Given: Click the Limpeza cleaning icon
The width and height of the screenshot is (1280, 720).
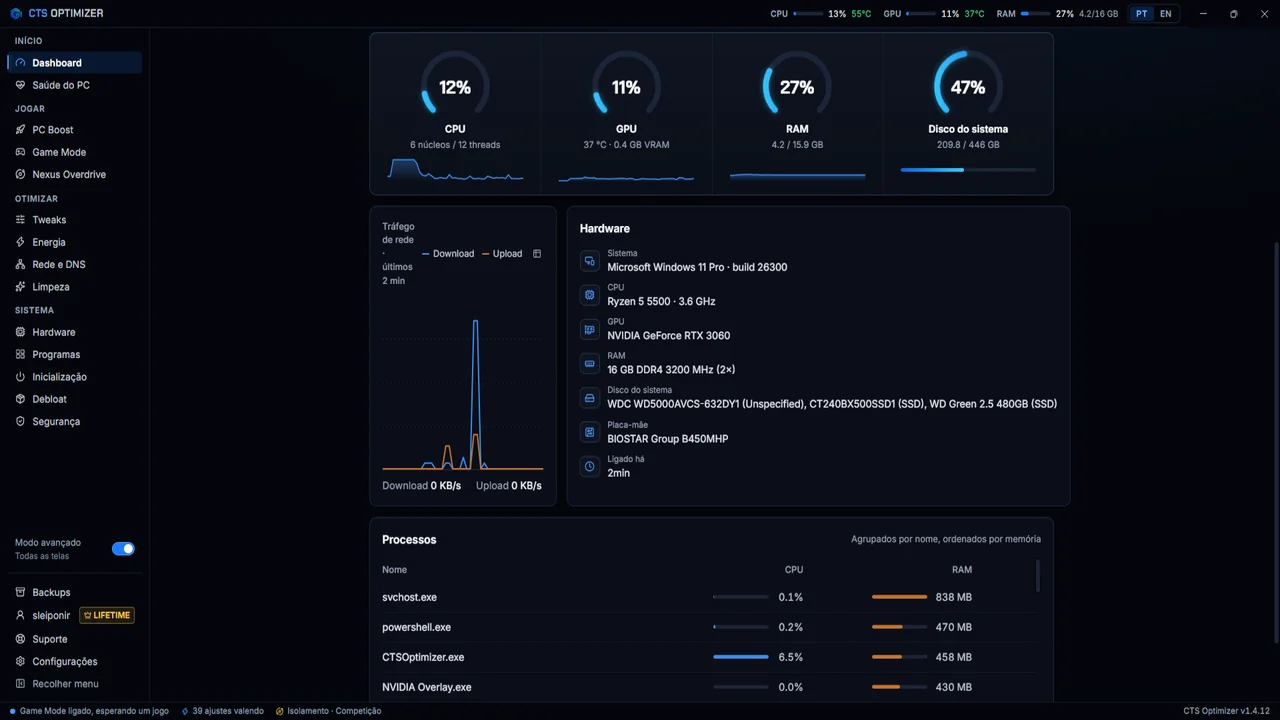Looking at the screenshot, I should click(21, 287).
